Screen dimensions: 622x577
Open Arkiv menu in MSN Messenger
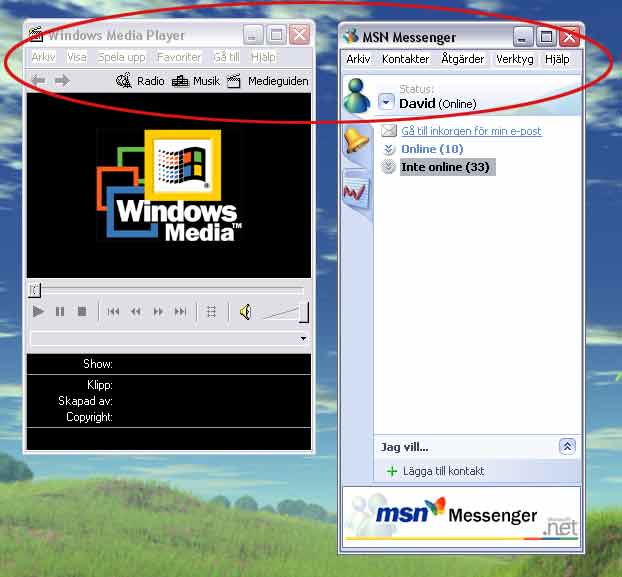point(358,59)
